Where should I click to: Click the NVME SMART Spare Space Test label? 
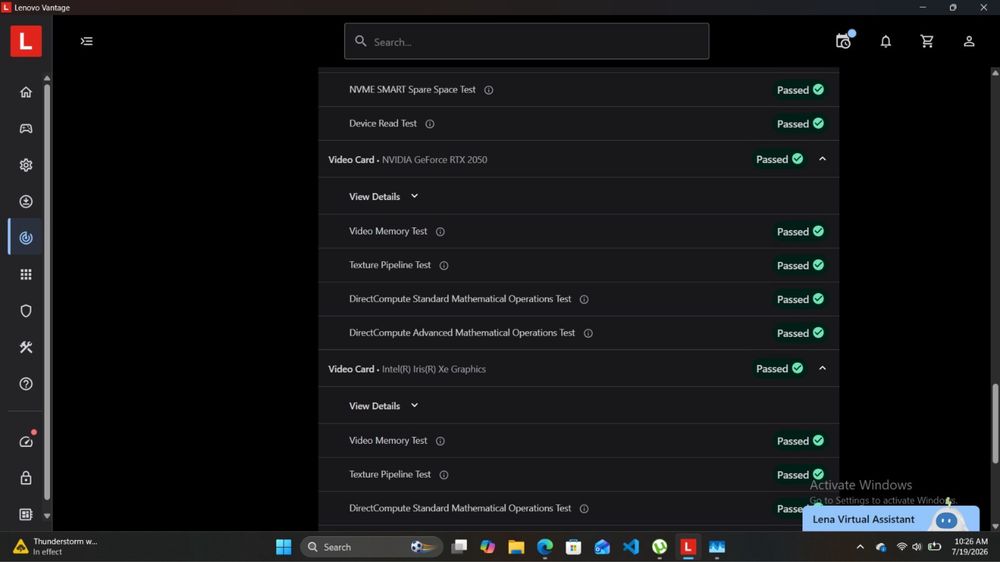(412, 89)
